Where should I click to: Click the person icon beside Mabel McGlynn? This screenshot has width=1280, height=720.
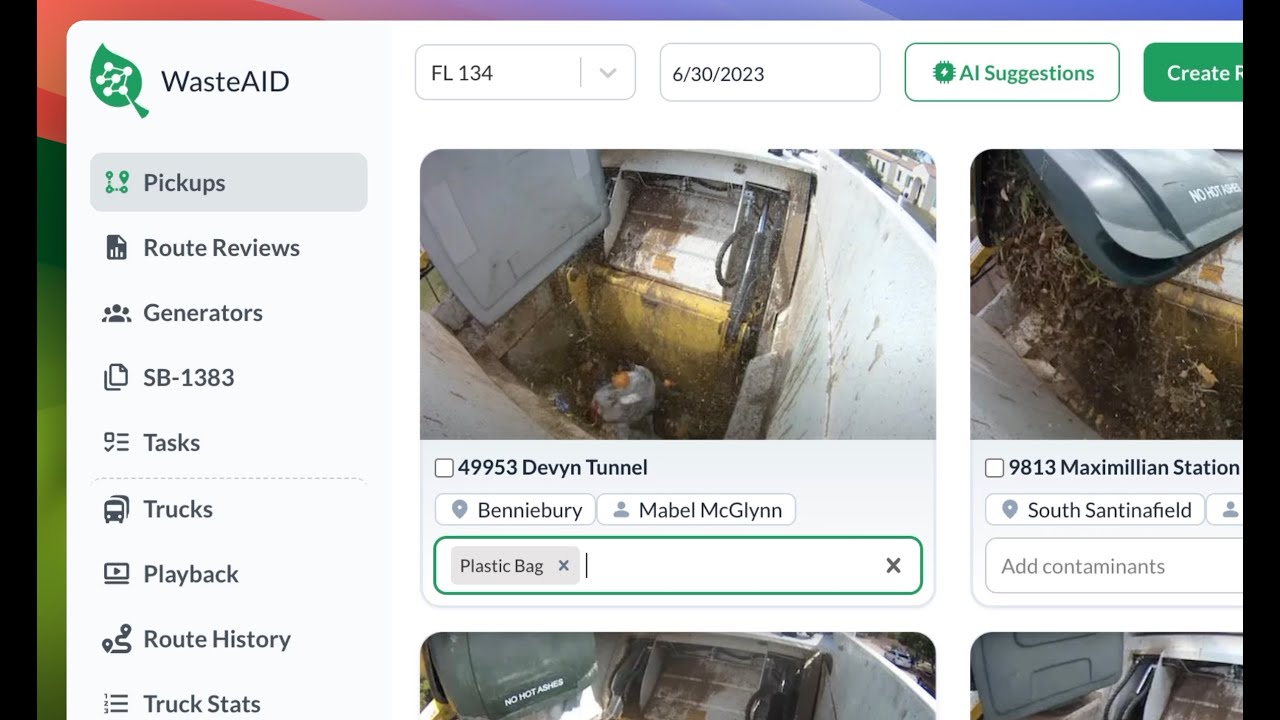(621, 510)
